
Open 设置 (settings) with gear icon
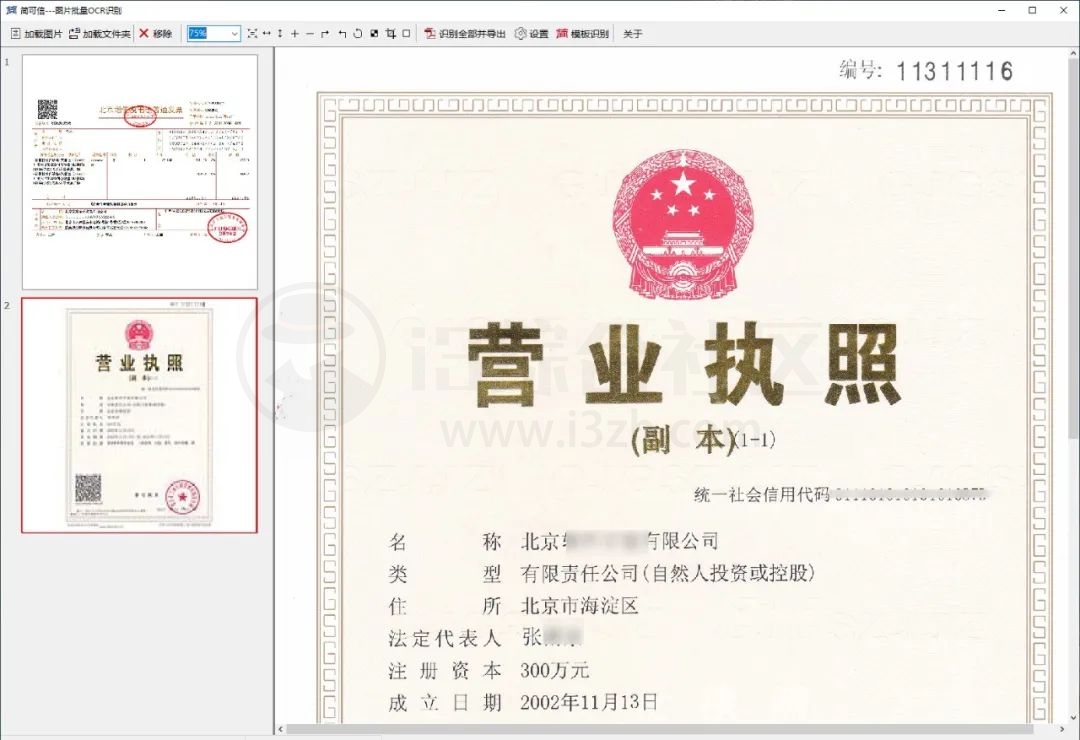tap(531, 33)
